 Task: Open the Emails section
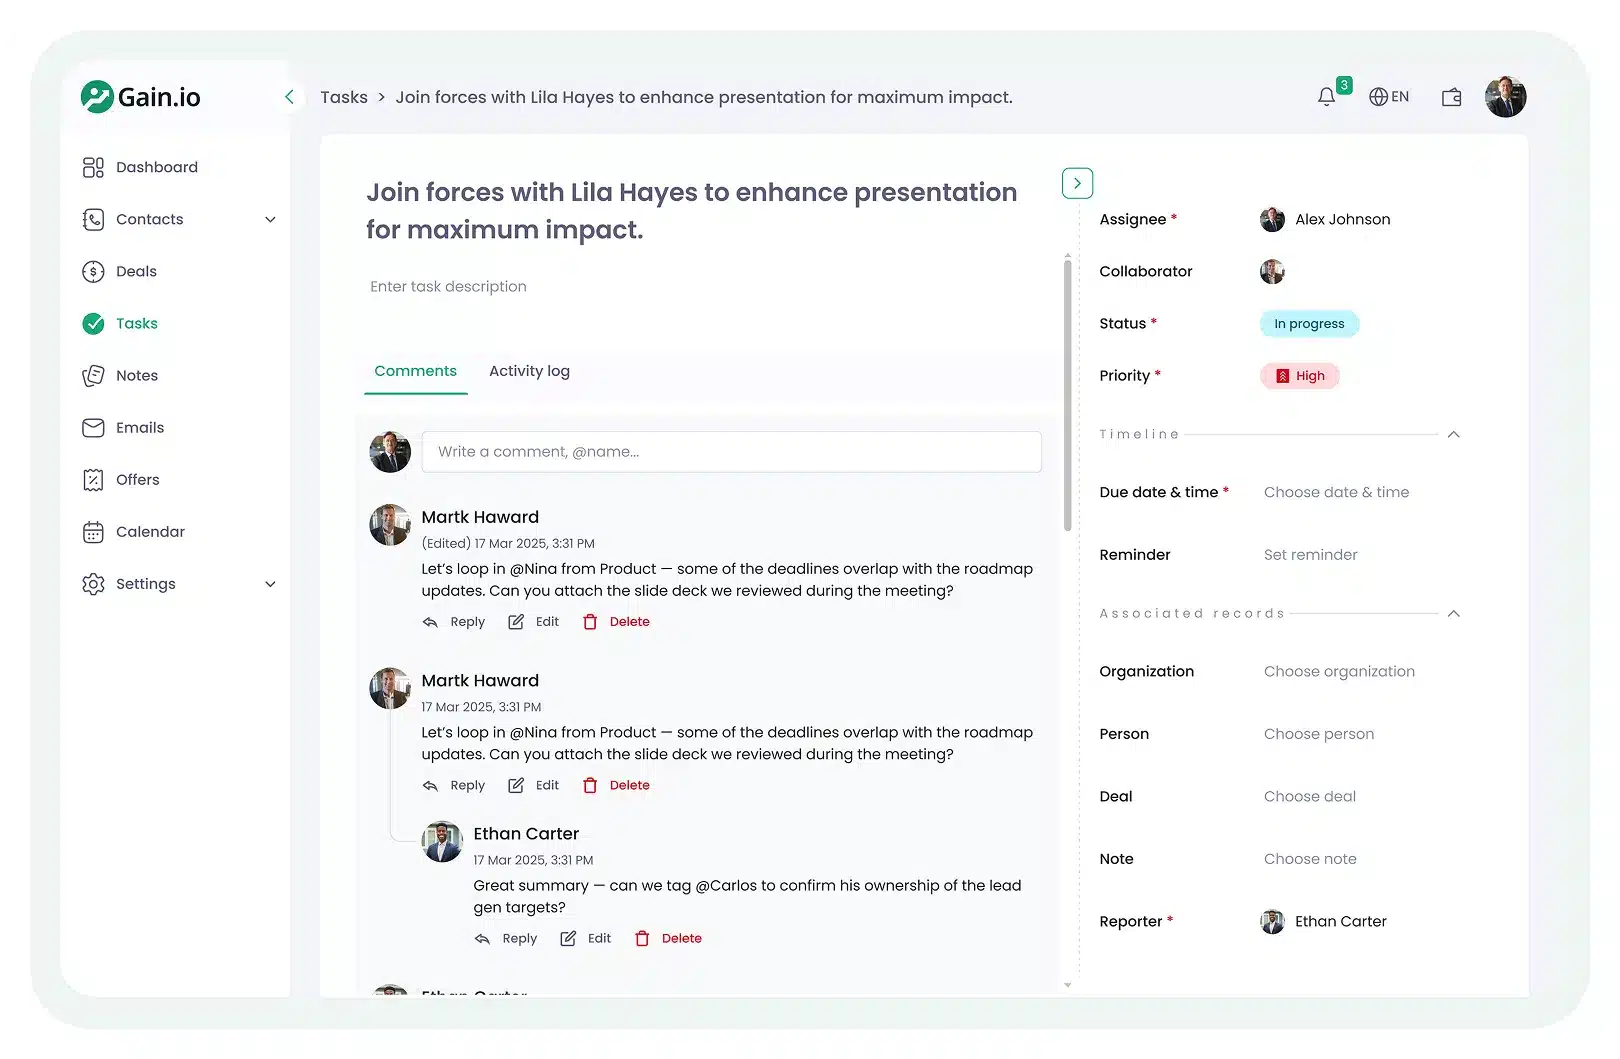pos(139,427)
